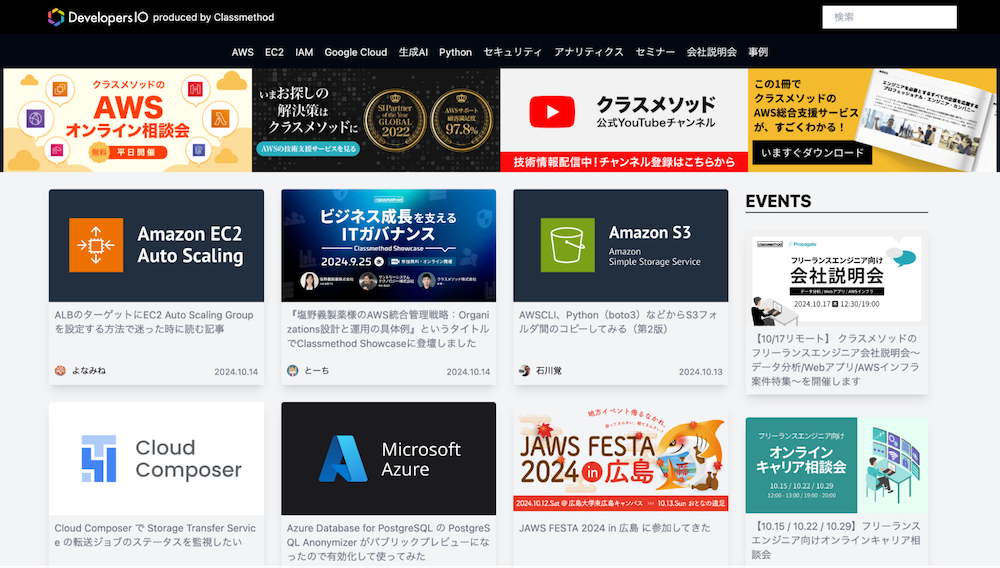Open JAWS FESTA 2024 に参加してきた title
The image size is (1000, 568).
pyautogui.click(x=614, y=528)
